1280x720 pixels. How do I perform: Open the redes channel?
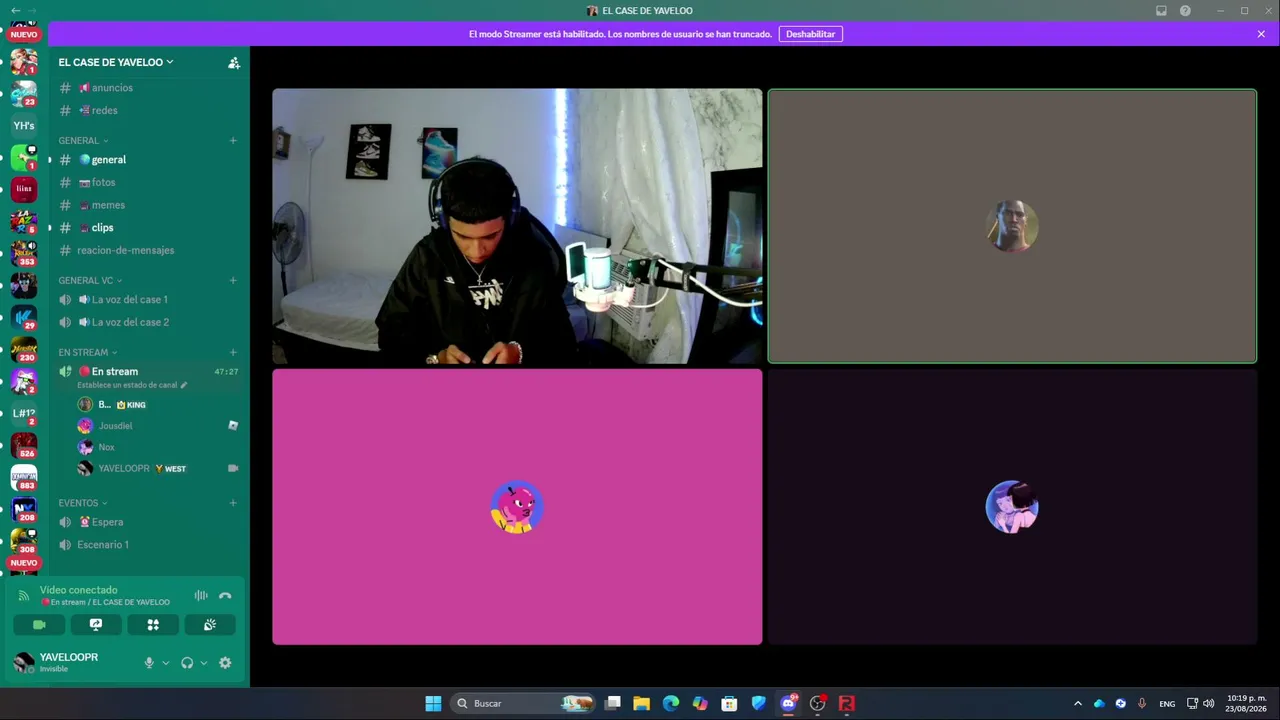(148, 111)
